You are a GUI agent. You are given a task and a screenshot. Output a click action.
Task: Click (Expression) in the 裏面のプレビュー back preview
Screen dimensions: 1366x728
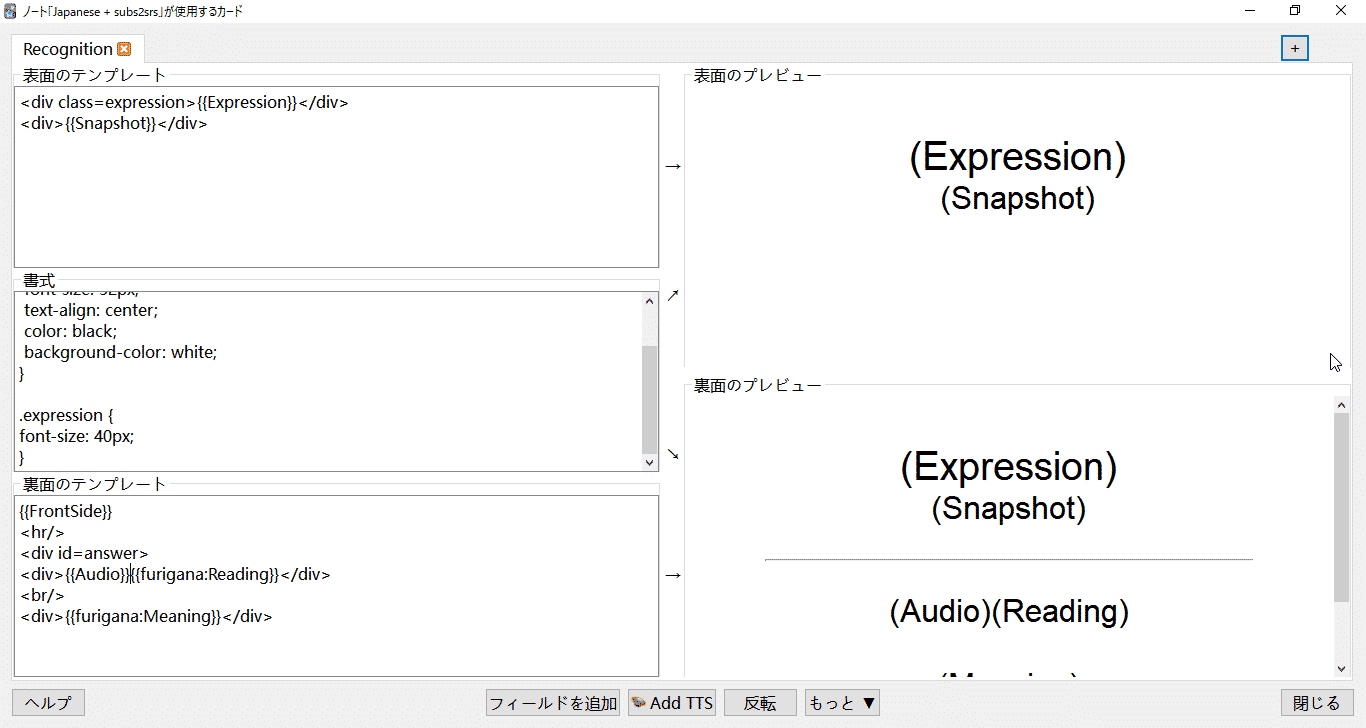(1009, 467)
